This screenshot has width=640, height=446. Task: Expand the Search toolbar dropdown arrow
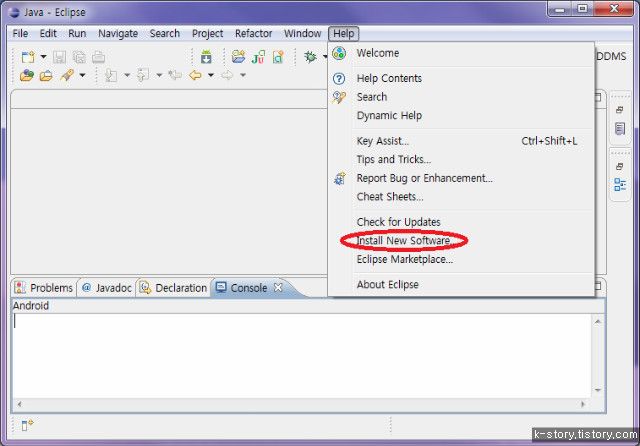point(82,75)
